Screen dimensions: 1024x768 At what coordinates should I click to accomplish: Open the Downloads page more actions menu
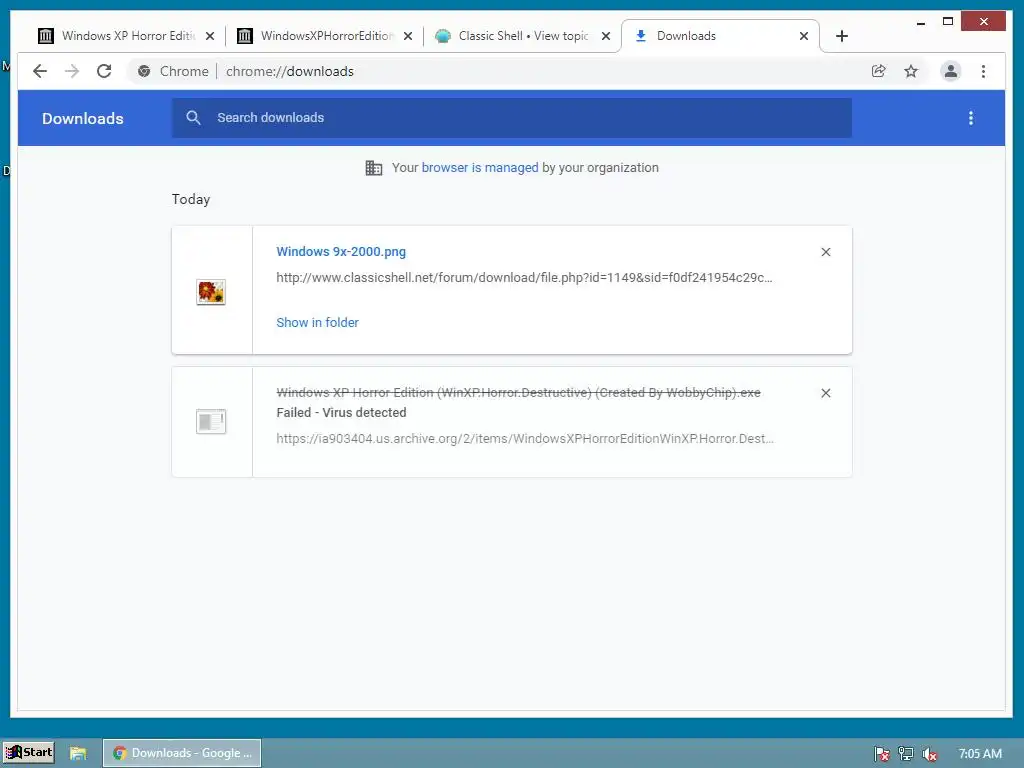point(971,118)
